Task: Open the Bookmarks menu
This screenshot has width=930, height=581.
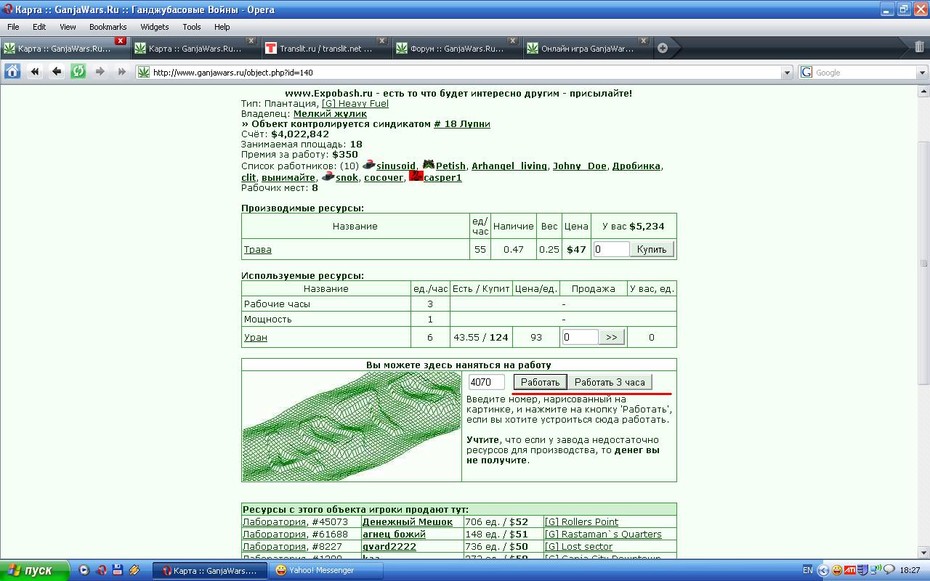Action: pos(108,27)
